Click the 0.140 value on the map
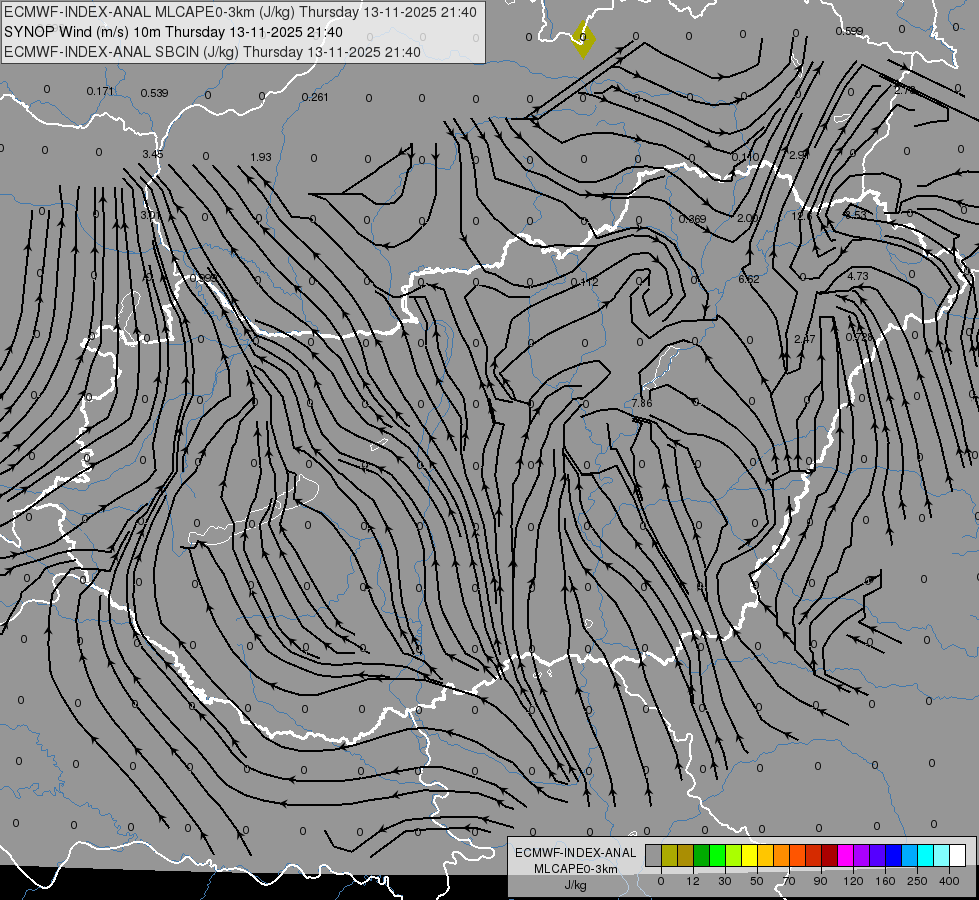The height and width of the screenshot is (900, 979). [745, 157]
